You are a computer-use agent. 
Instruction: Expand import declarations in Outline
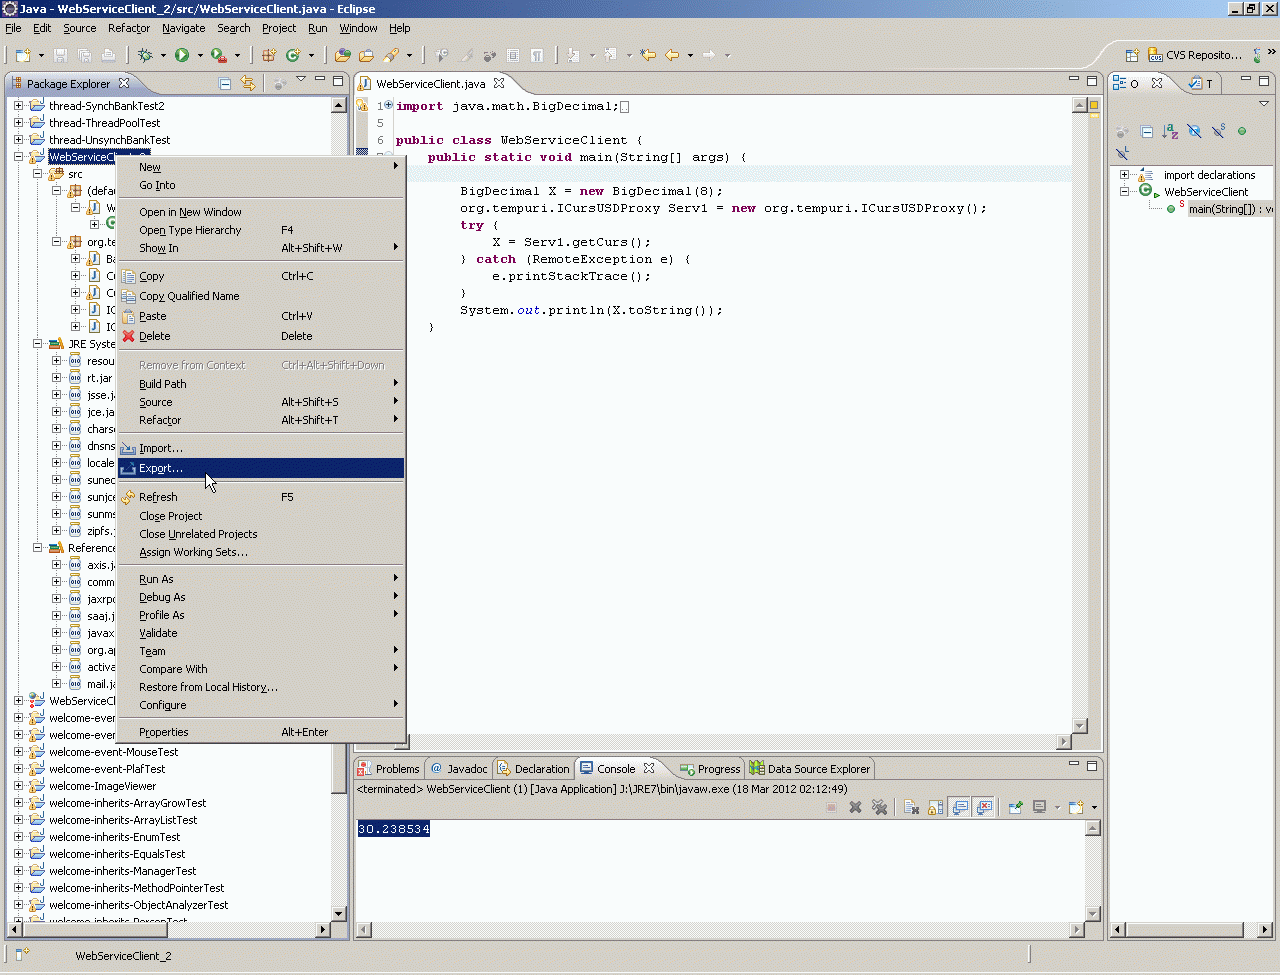[x=1124, y=175]
